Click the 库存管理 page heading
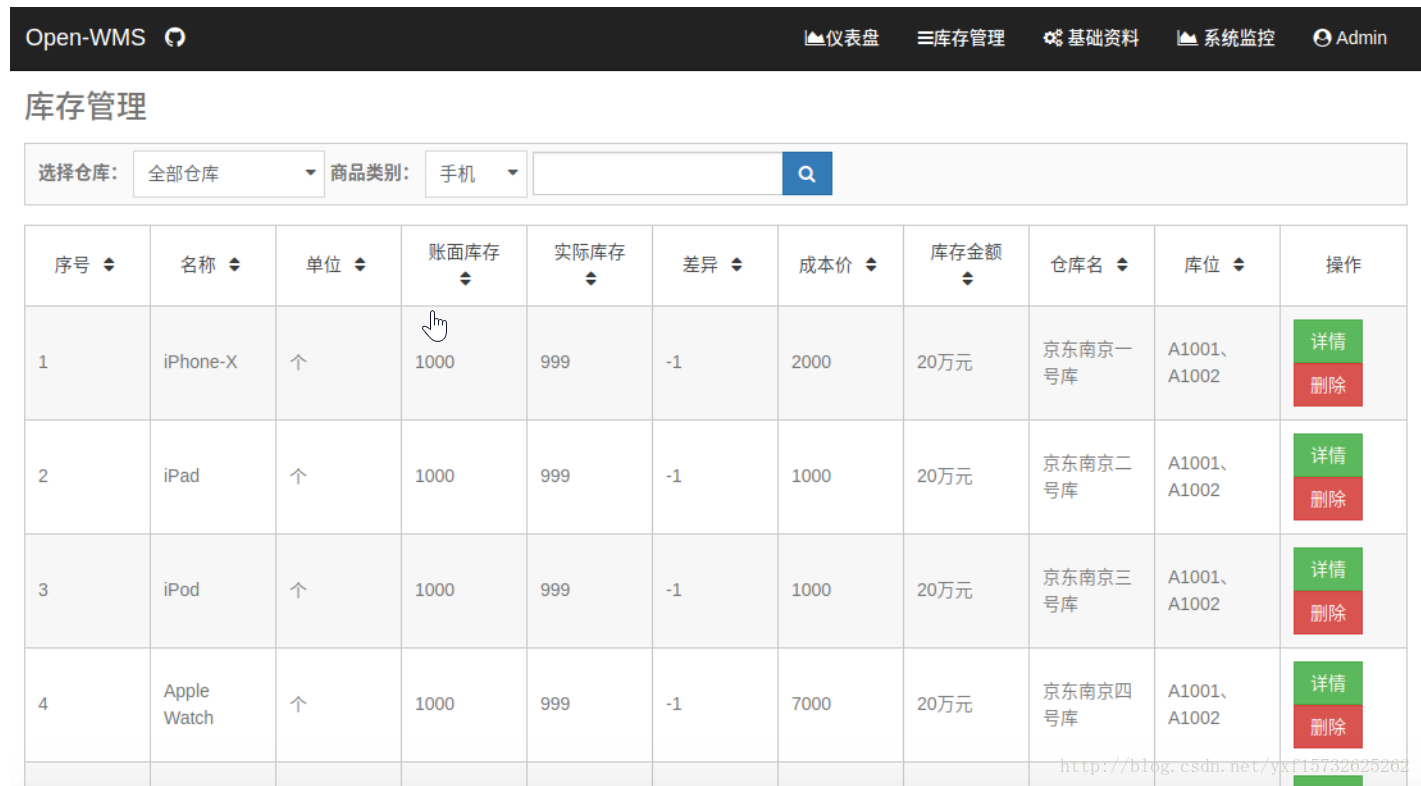This screenshot has height=786, width=1421. [x=86, y=107]
